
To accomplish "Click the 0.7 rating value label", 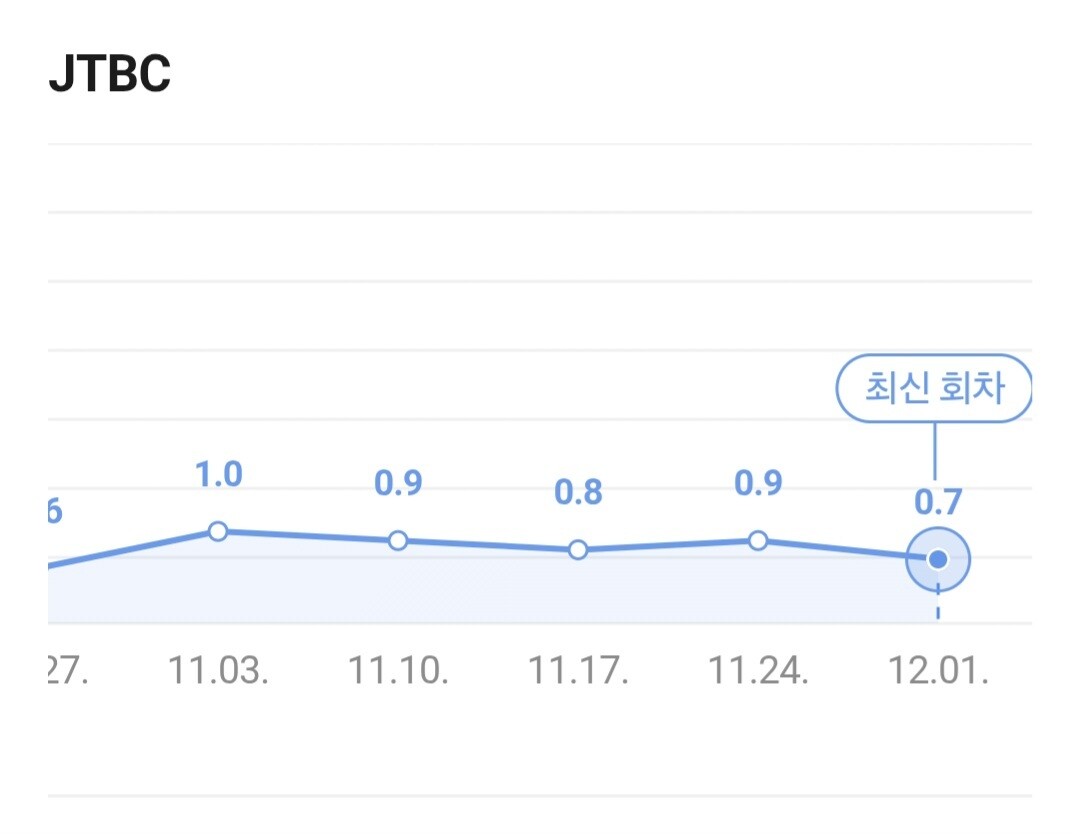I will click(x=938, y=502).
